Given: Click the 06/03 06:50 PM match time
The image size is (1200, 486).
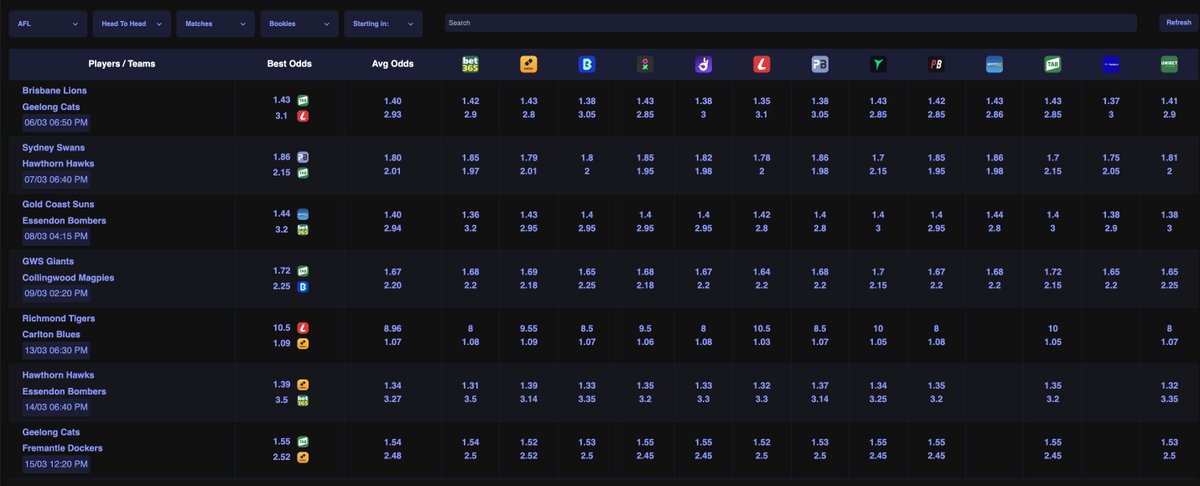Looking at the screenshot, I should click(x=55, y=123).
